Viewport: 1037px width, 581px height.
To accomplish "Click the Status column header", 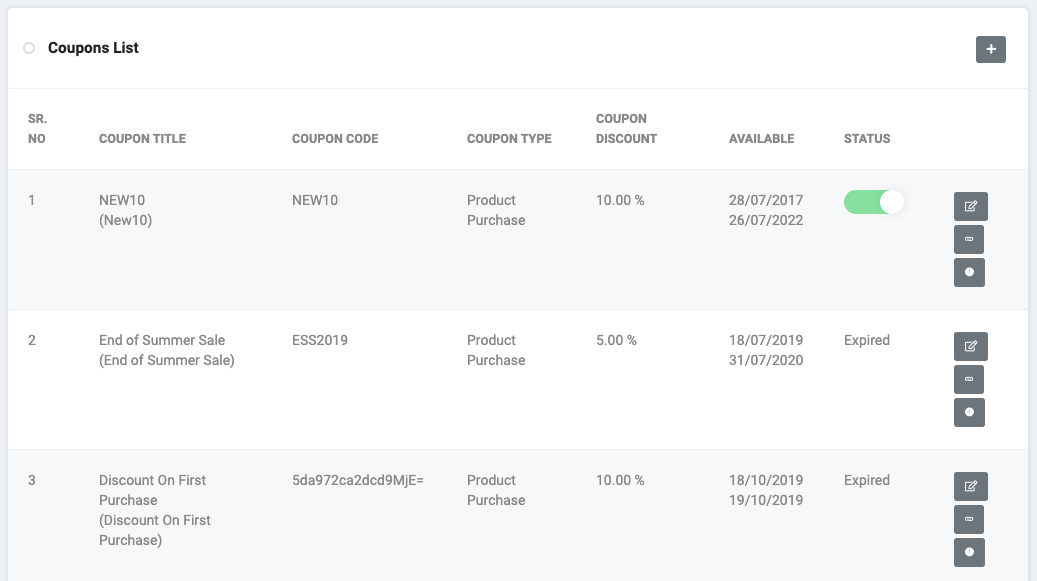I will 866,139.
